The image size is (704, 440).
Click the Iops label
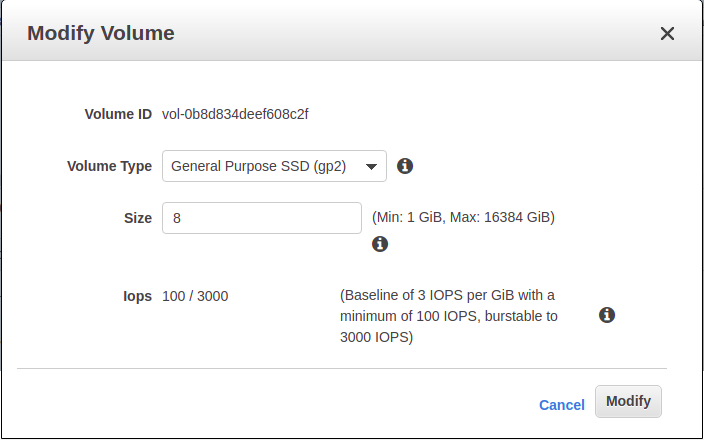point(137,296)
